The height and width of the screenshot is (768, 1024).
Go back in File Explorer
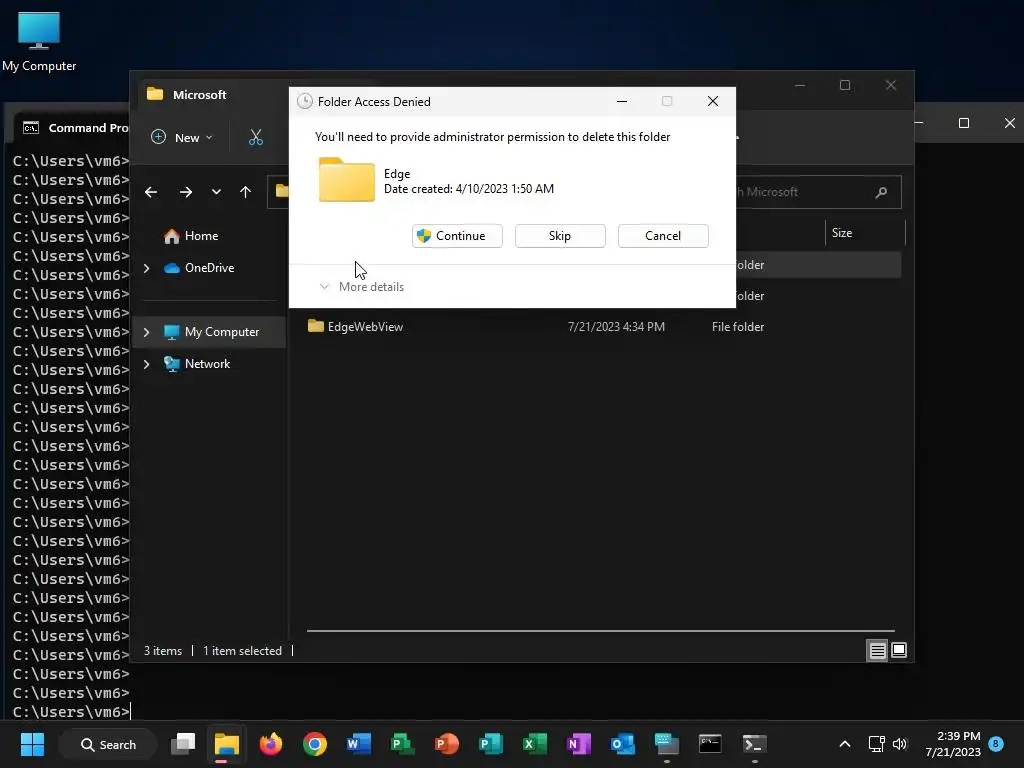point(151,192)
